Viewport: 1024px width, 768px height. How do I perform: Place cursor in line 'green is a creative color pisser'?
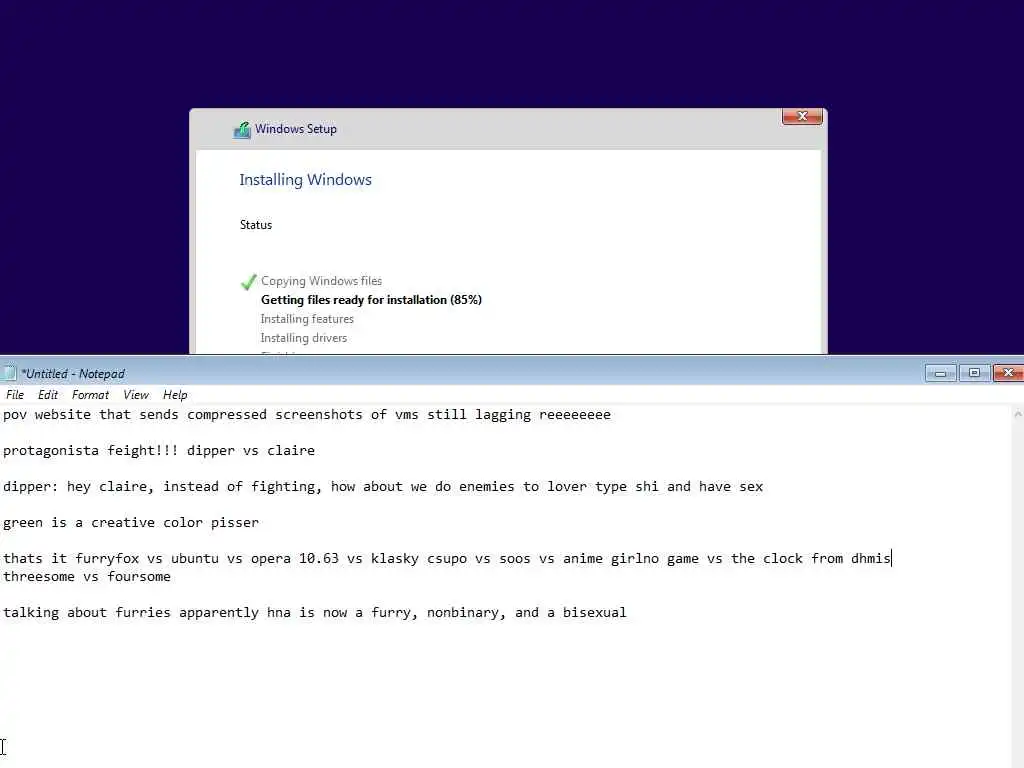131,522
